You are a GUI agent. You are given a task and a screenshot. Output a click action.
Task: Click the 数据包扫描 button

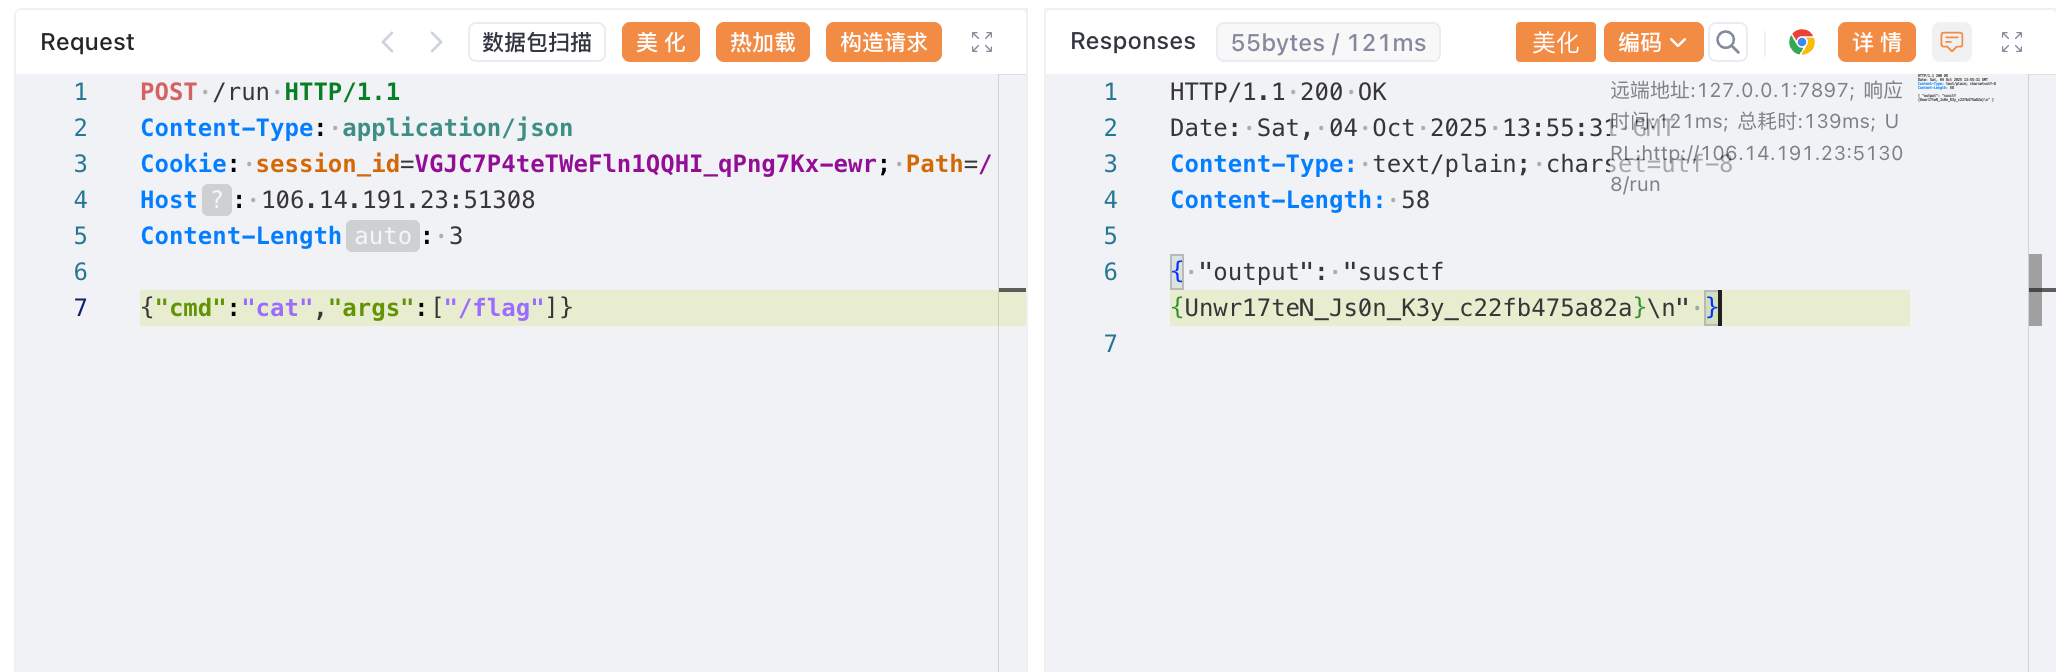pyautogui.click(x=537, y=42)
